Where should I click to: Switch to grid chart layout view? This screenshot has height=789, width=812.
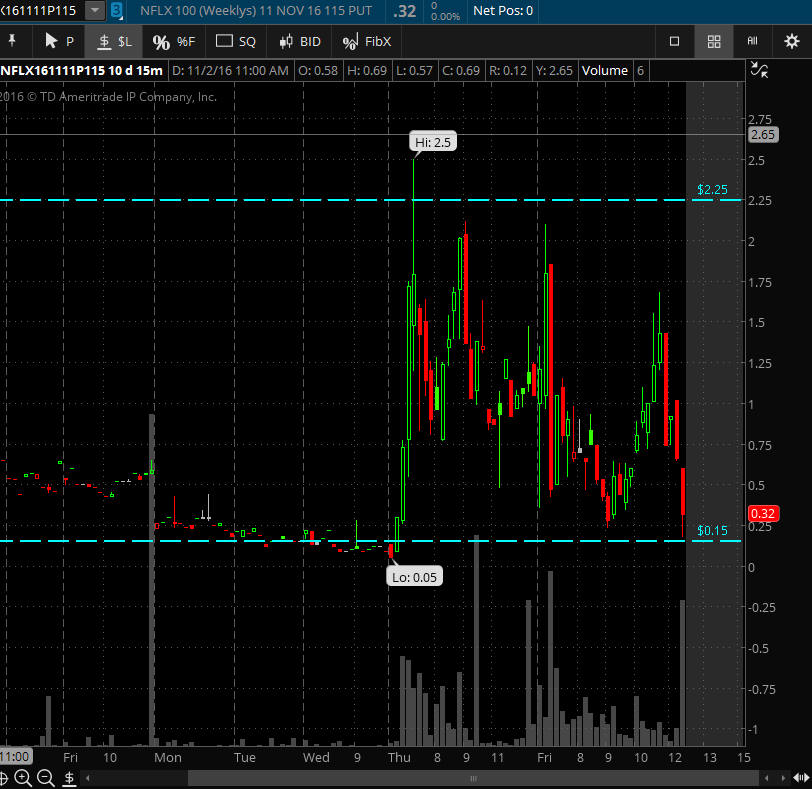click(x=714, y=41)
